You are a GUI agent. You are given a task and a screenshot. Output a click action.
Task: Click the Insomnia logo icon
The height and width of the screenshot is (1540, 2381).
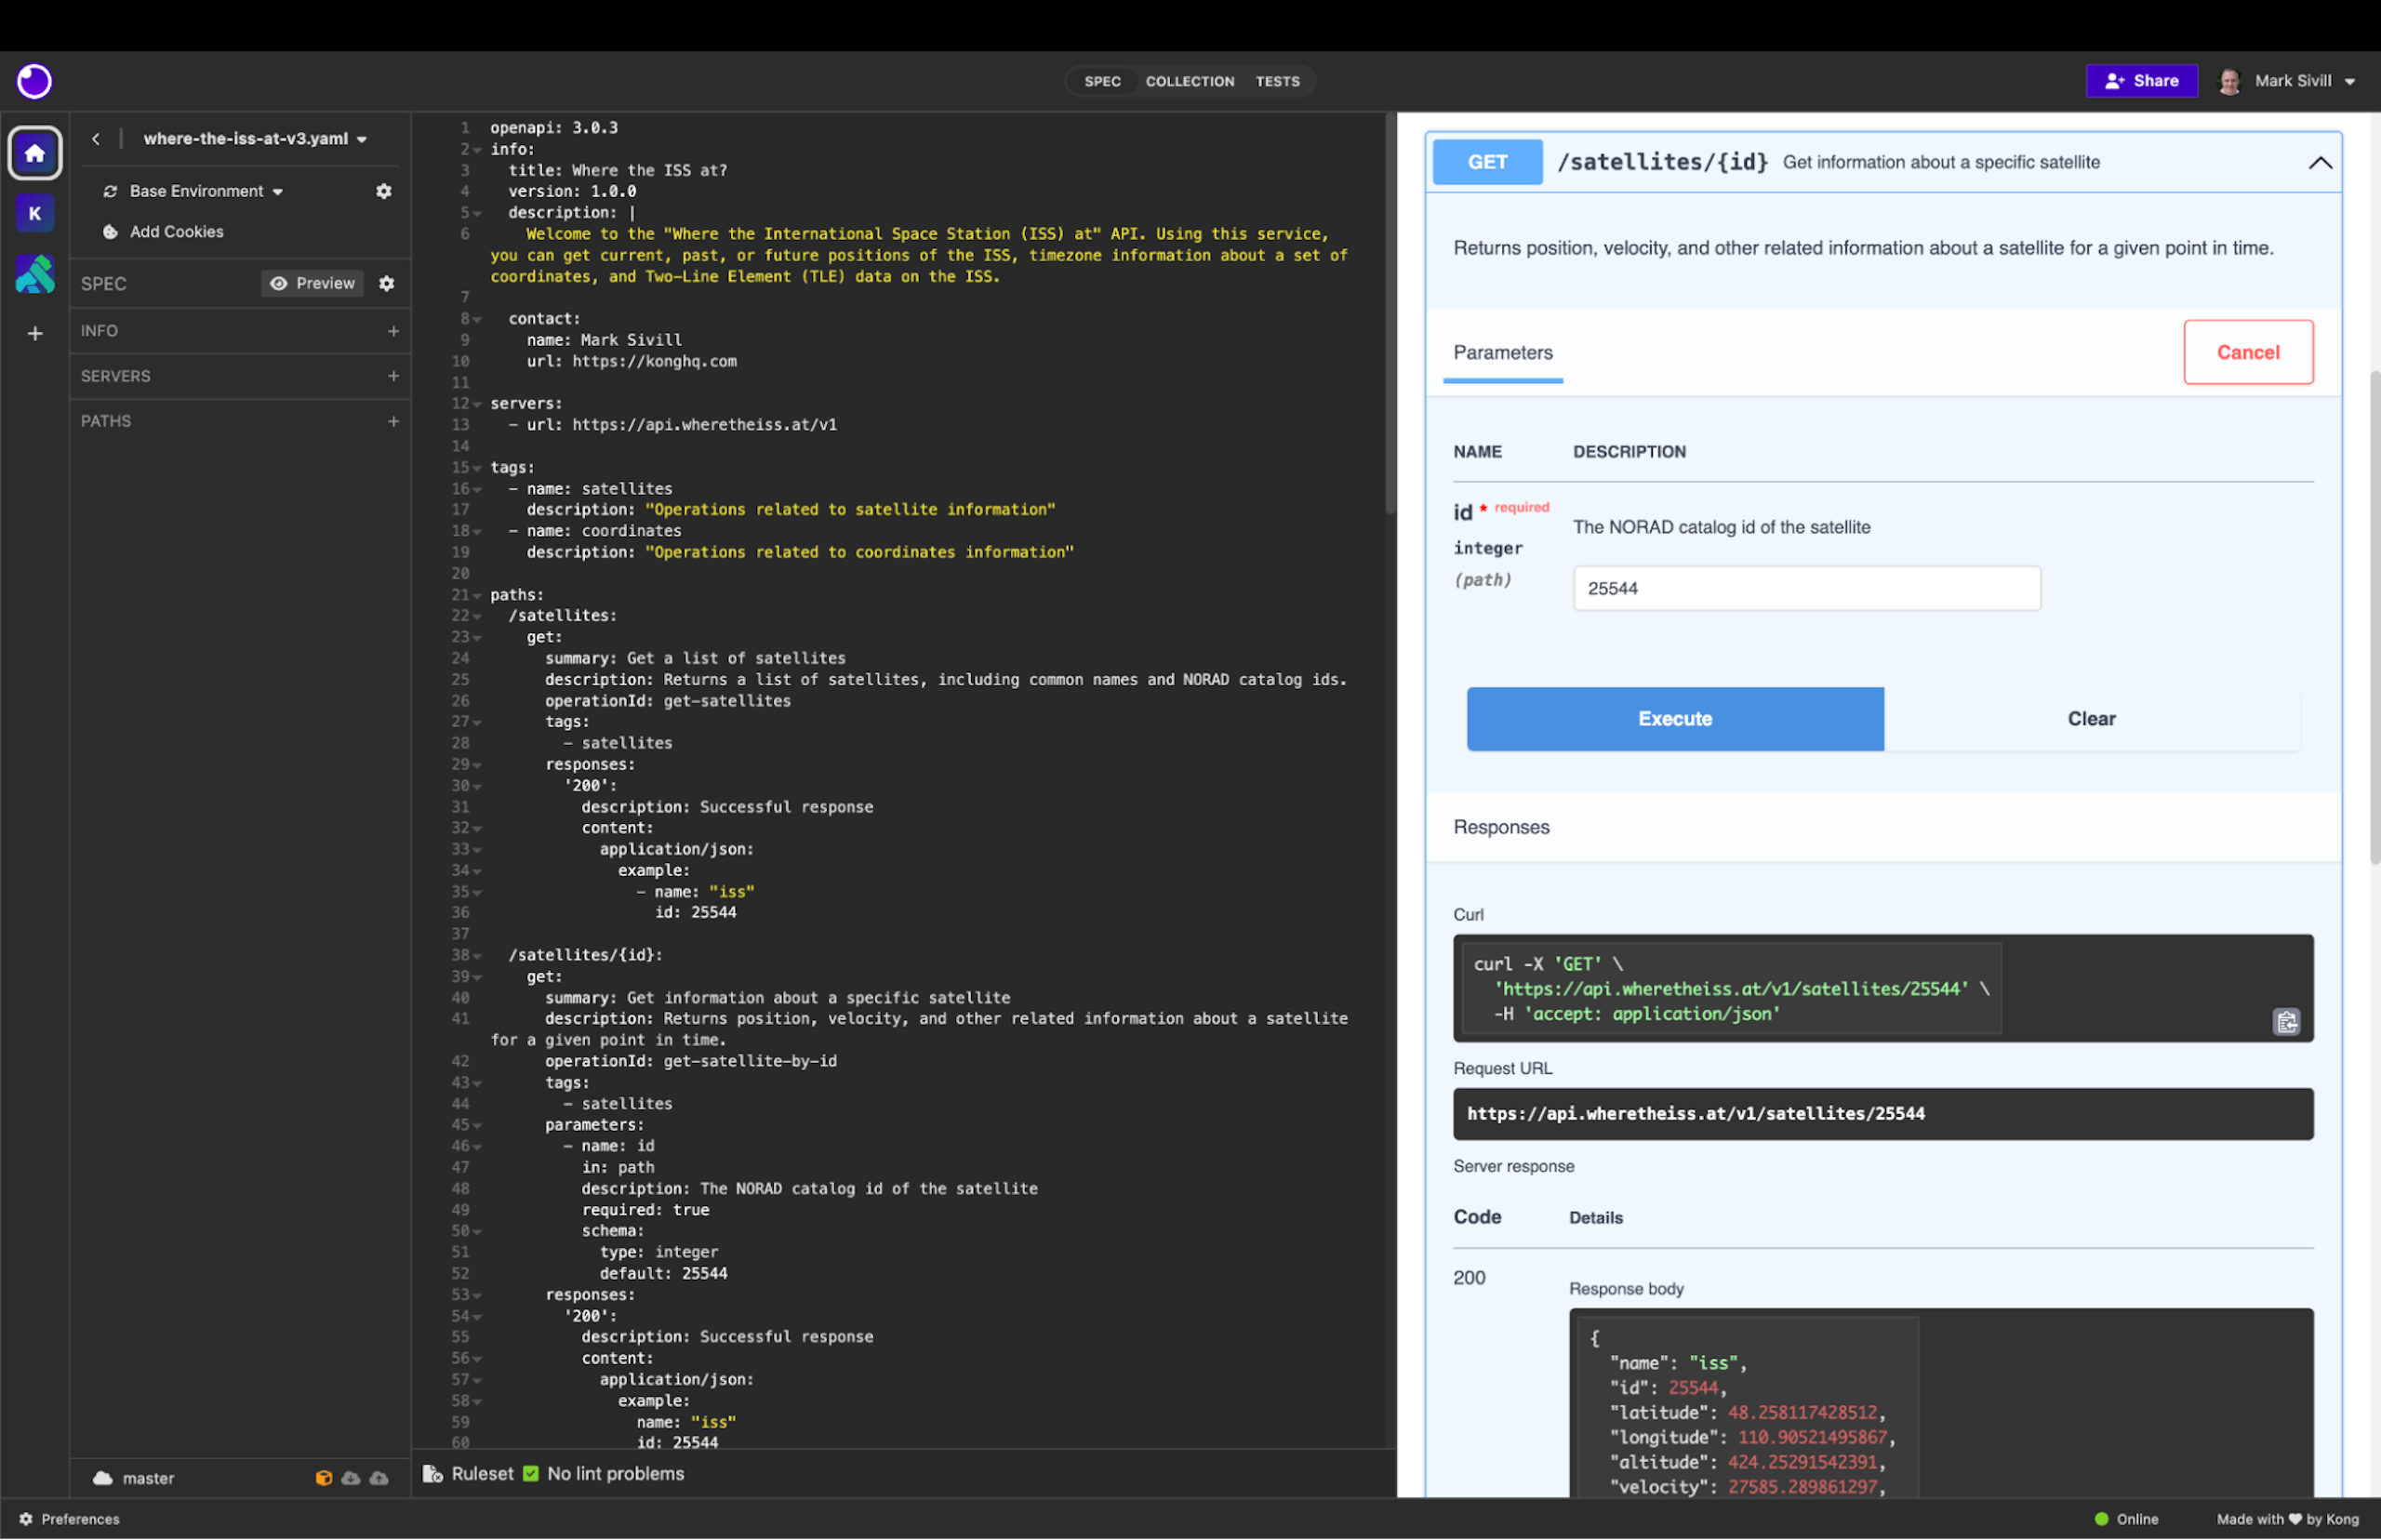click(x=34, y=81)
